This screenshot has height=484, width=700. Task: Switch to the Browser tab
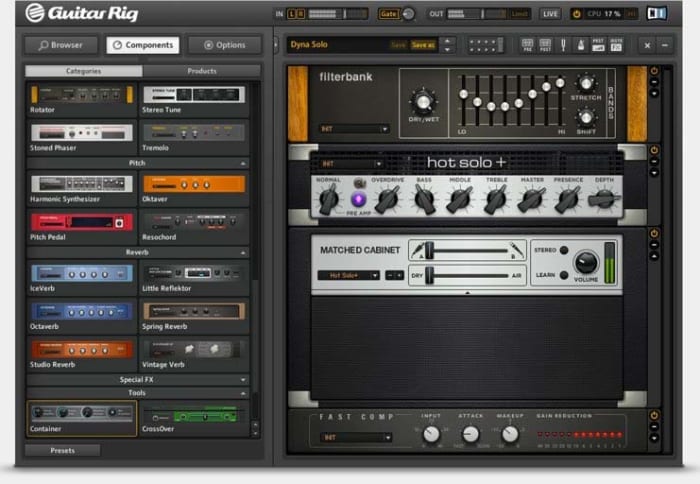tap(61, 45)
